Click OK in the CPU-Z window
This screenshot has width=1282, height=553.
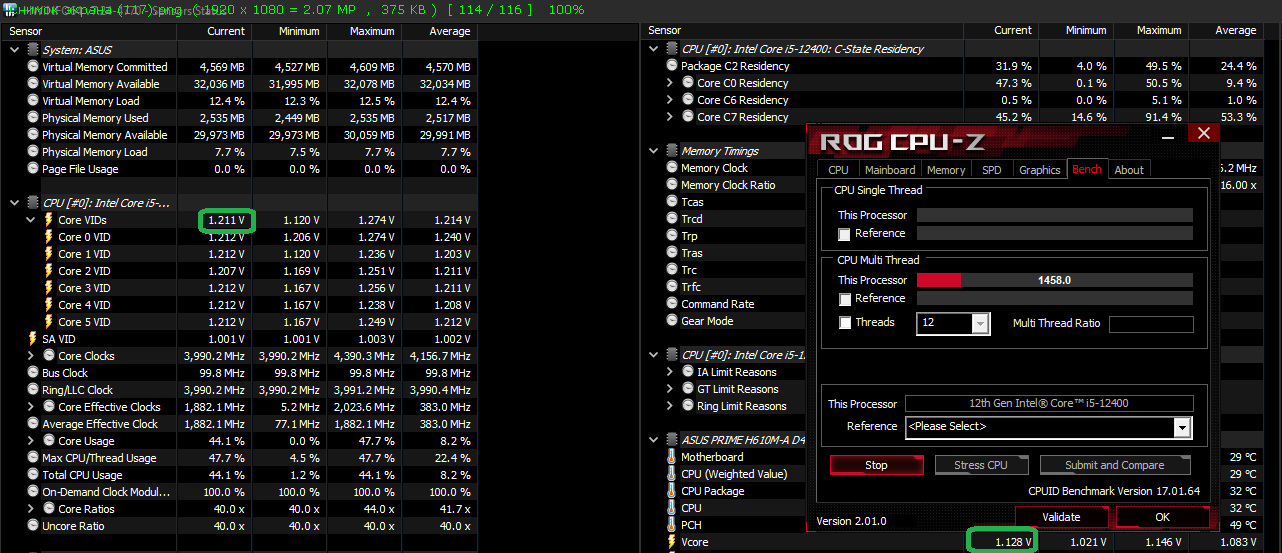pyautogui.click(x=1162, y=517)
